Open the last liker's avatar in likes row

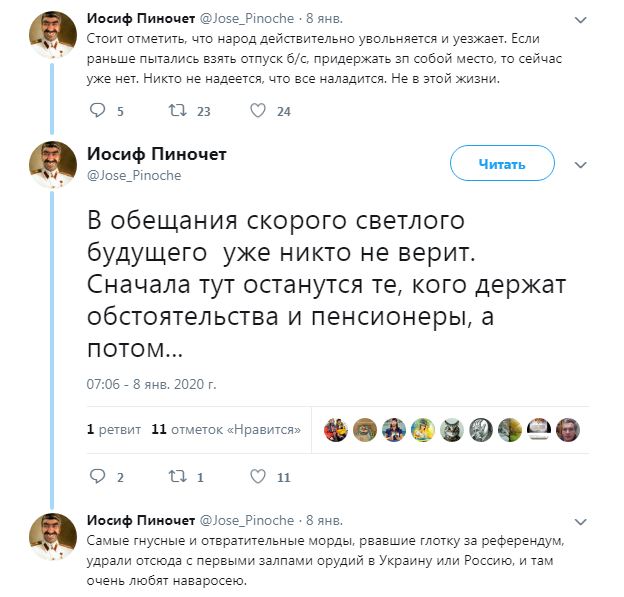pyautogui.click(x=568, y=428)
